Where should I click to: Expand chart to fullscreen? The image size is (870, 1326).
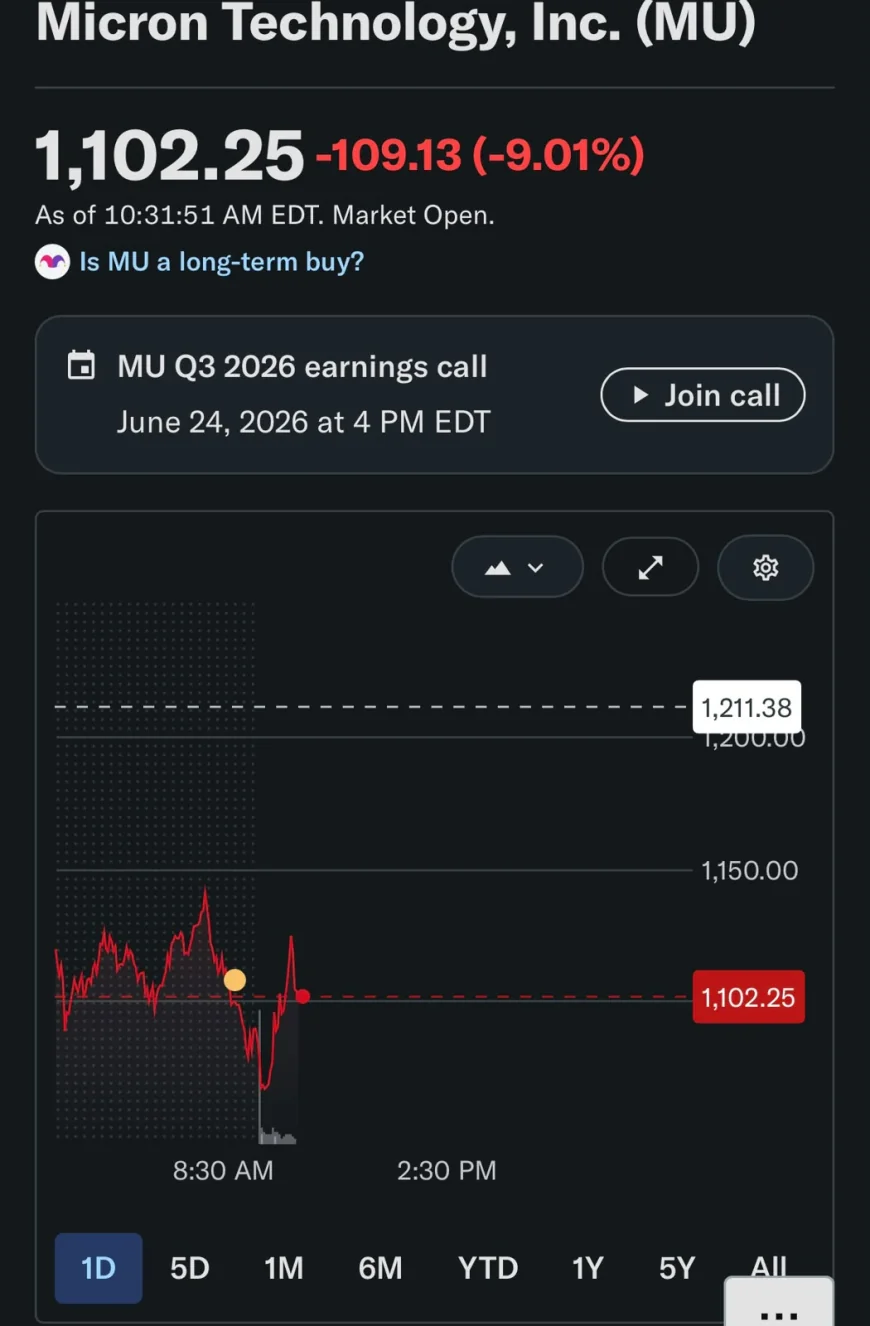(650, 568)
